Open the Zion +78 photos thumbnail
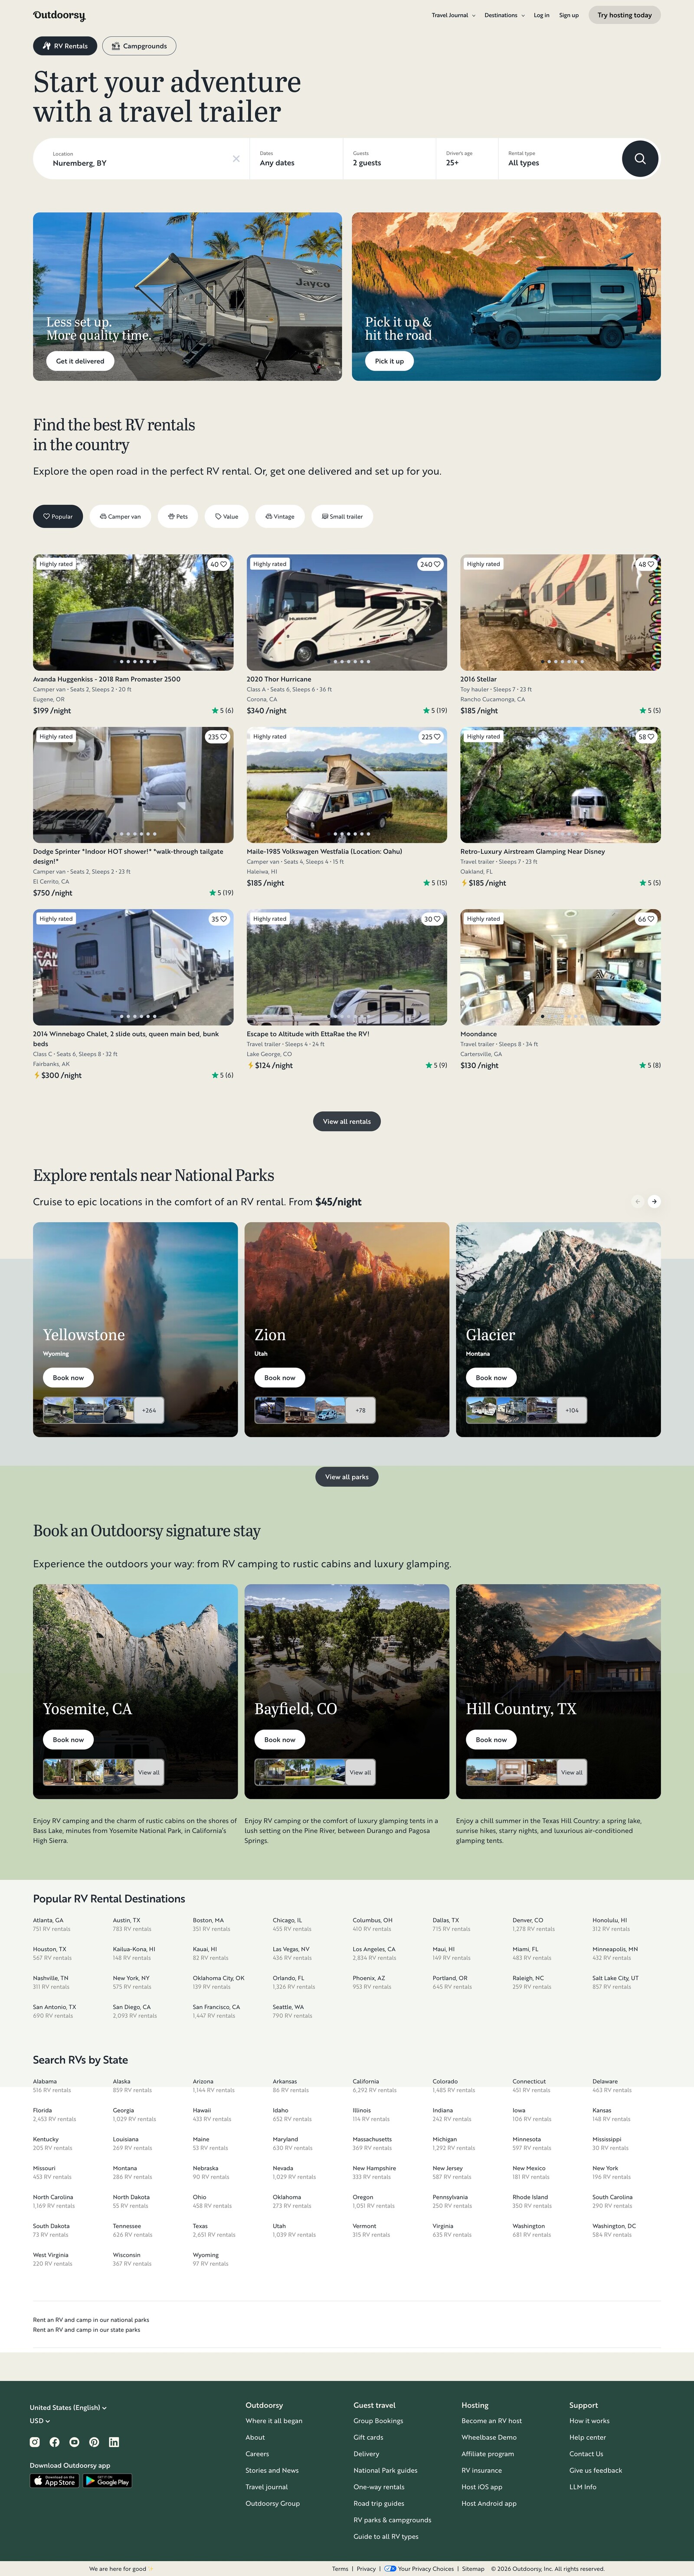 pyautogui.click(x=360, y=1410)
